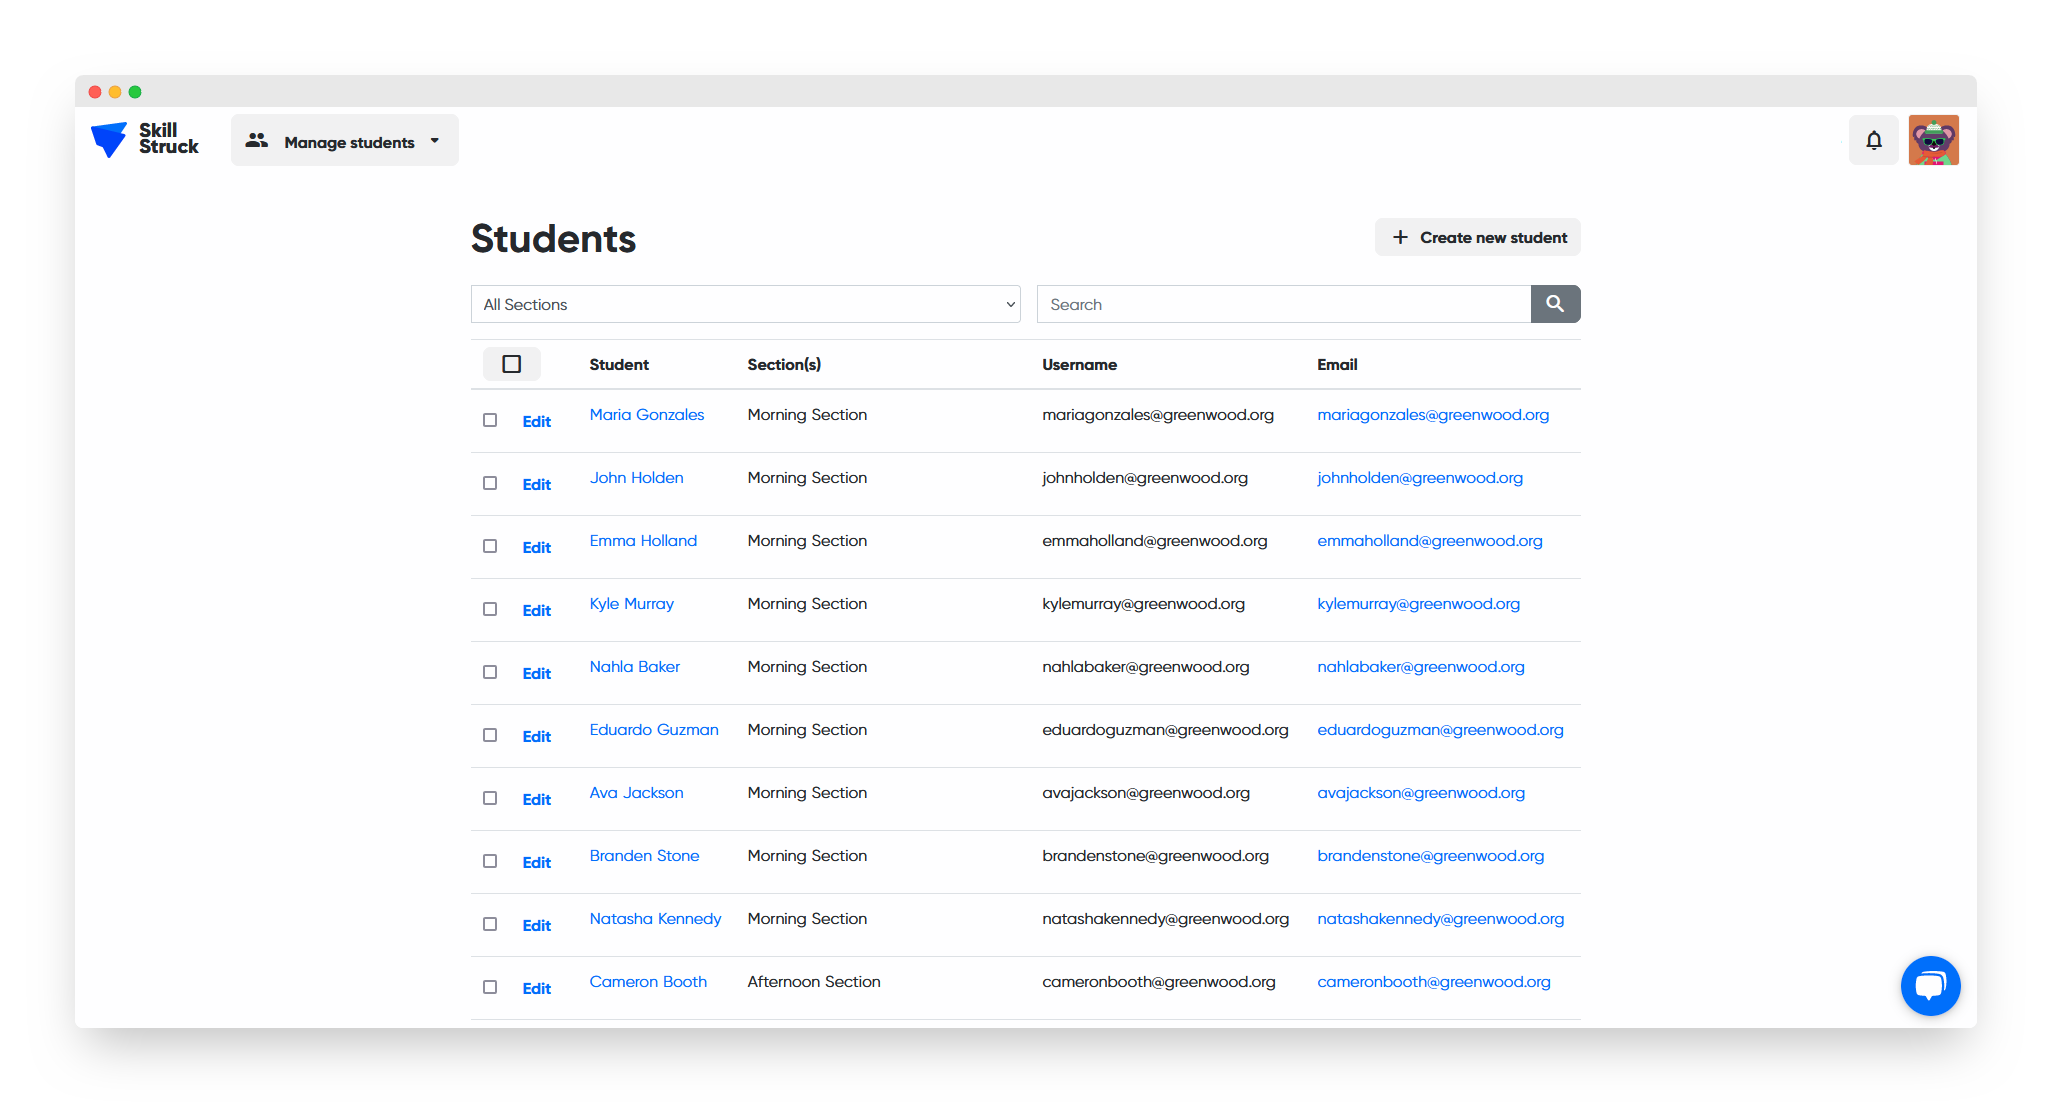Click the Section(s) column header

784,364
